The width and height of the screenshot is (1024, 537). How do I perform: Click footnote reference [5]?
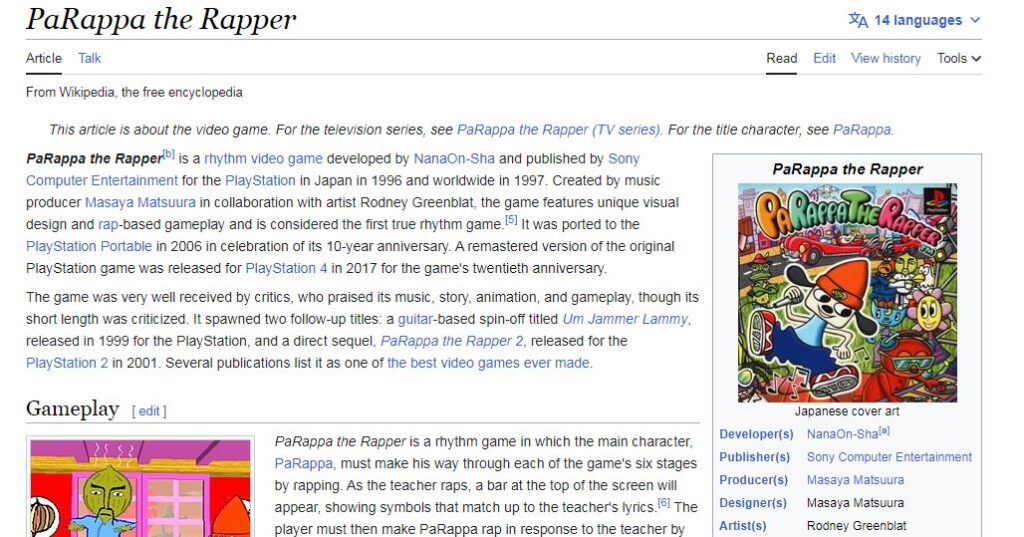click(510, 220)
